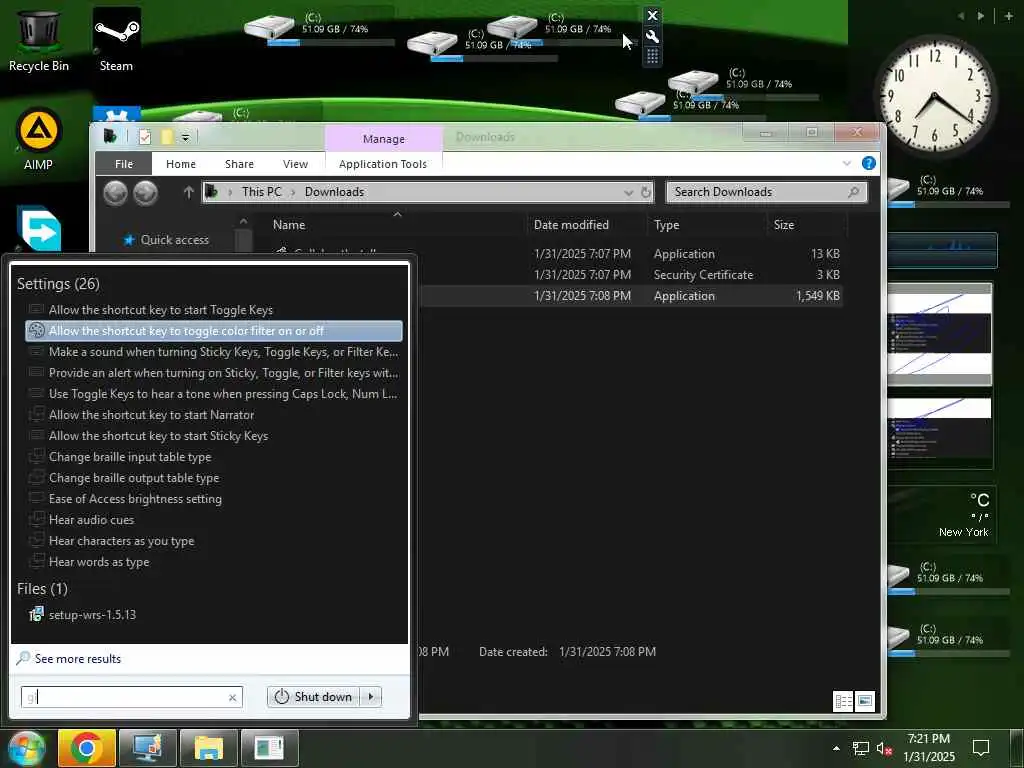Click the gadget drag-handle grid icon
Image resolution: width=1024 pixels, height=768 pixels.
[652, 57]
